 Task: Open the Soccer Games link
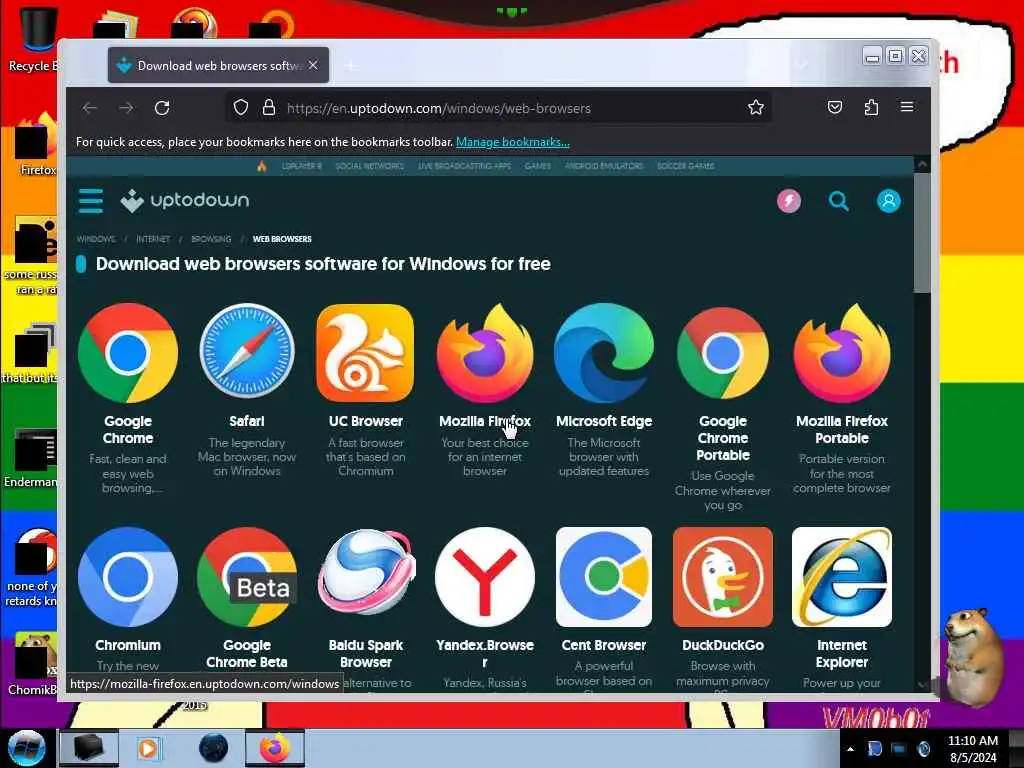tap(685, 166)
